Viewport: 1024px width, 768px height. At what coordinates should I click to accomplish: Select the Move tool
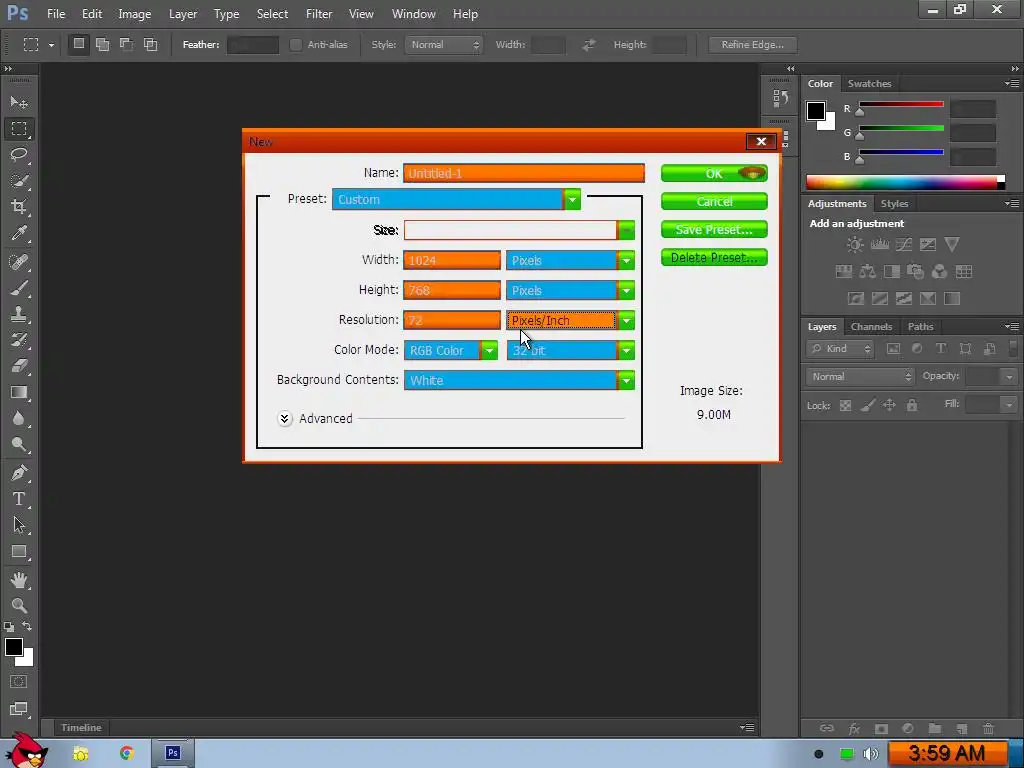coord(18,103)
